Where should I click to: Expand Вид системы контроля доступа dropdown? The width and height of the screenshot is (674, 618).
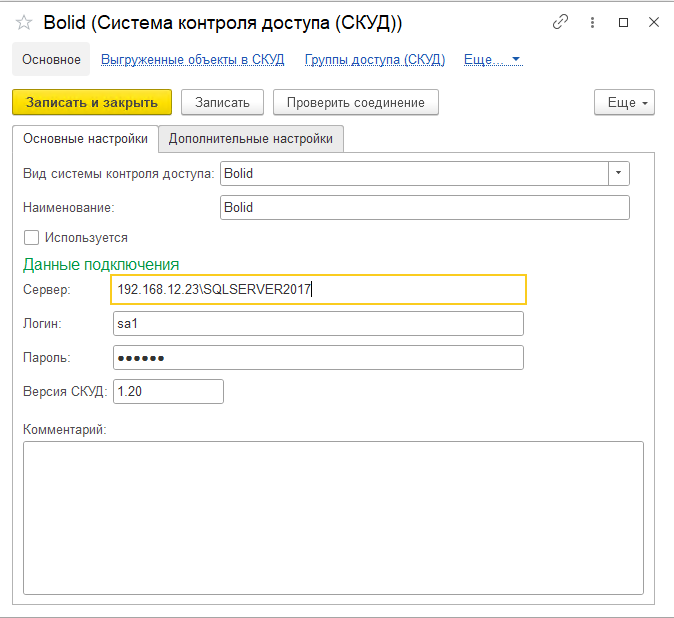click(619, 174)
